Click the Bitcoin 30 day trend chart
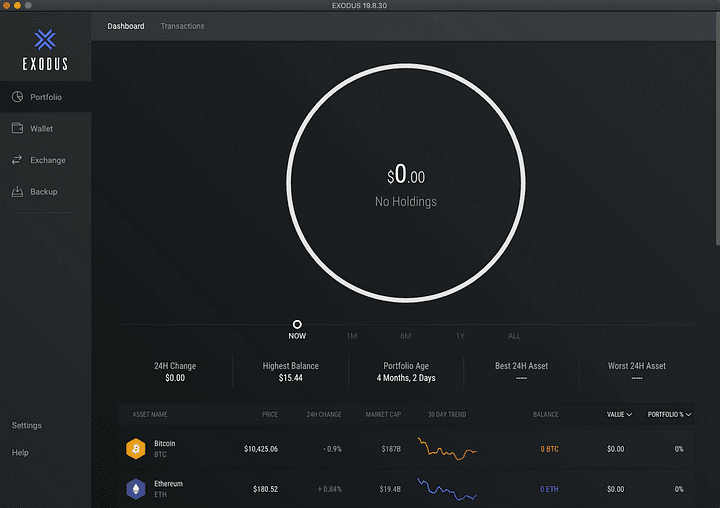The image size is (720, 508). [x=447, y=449]
